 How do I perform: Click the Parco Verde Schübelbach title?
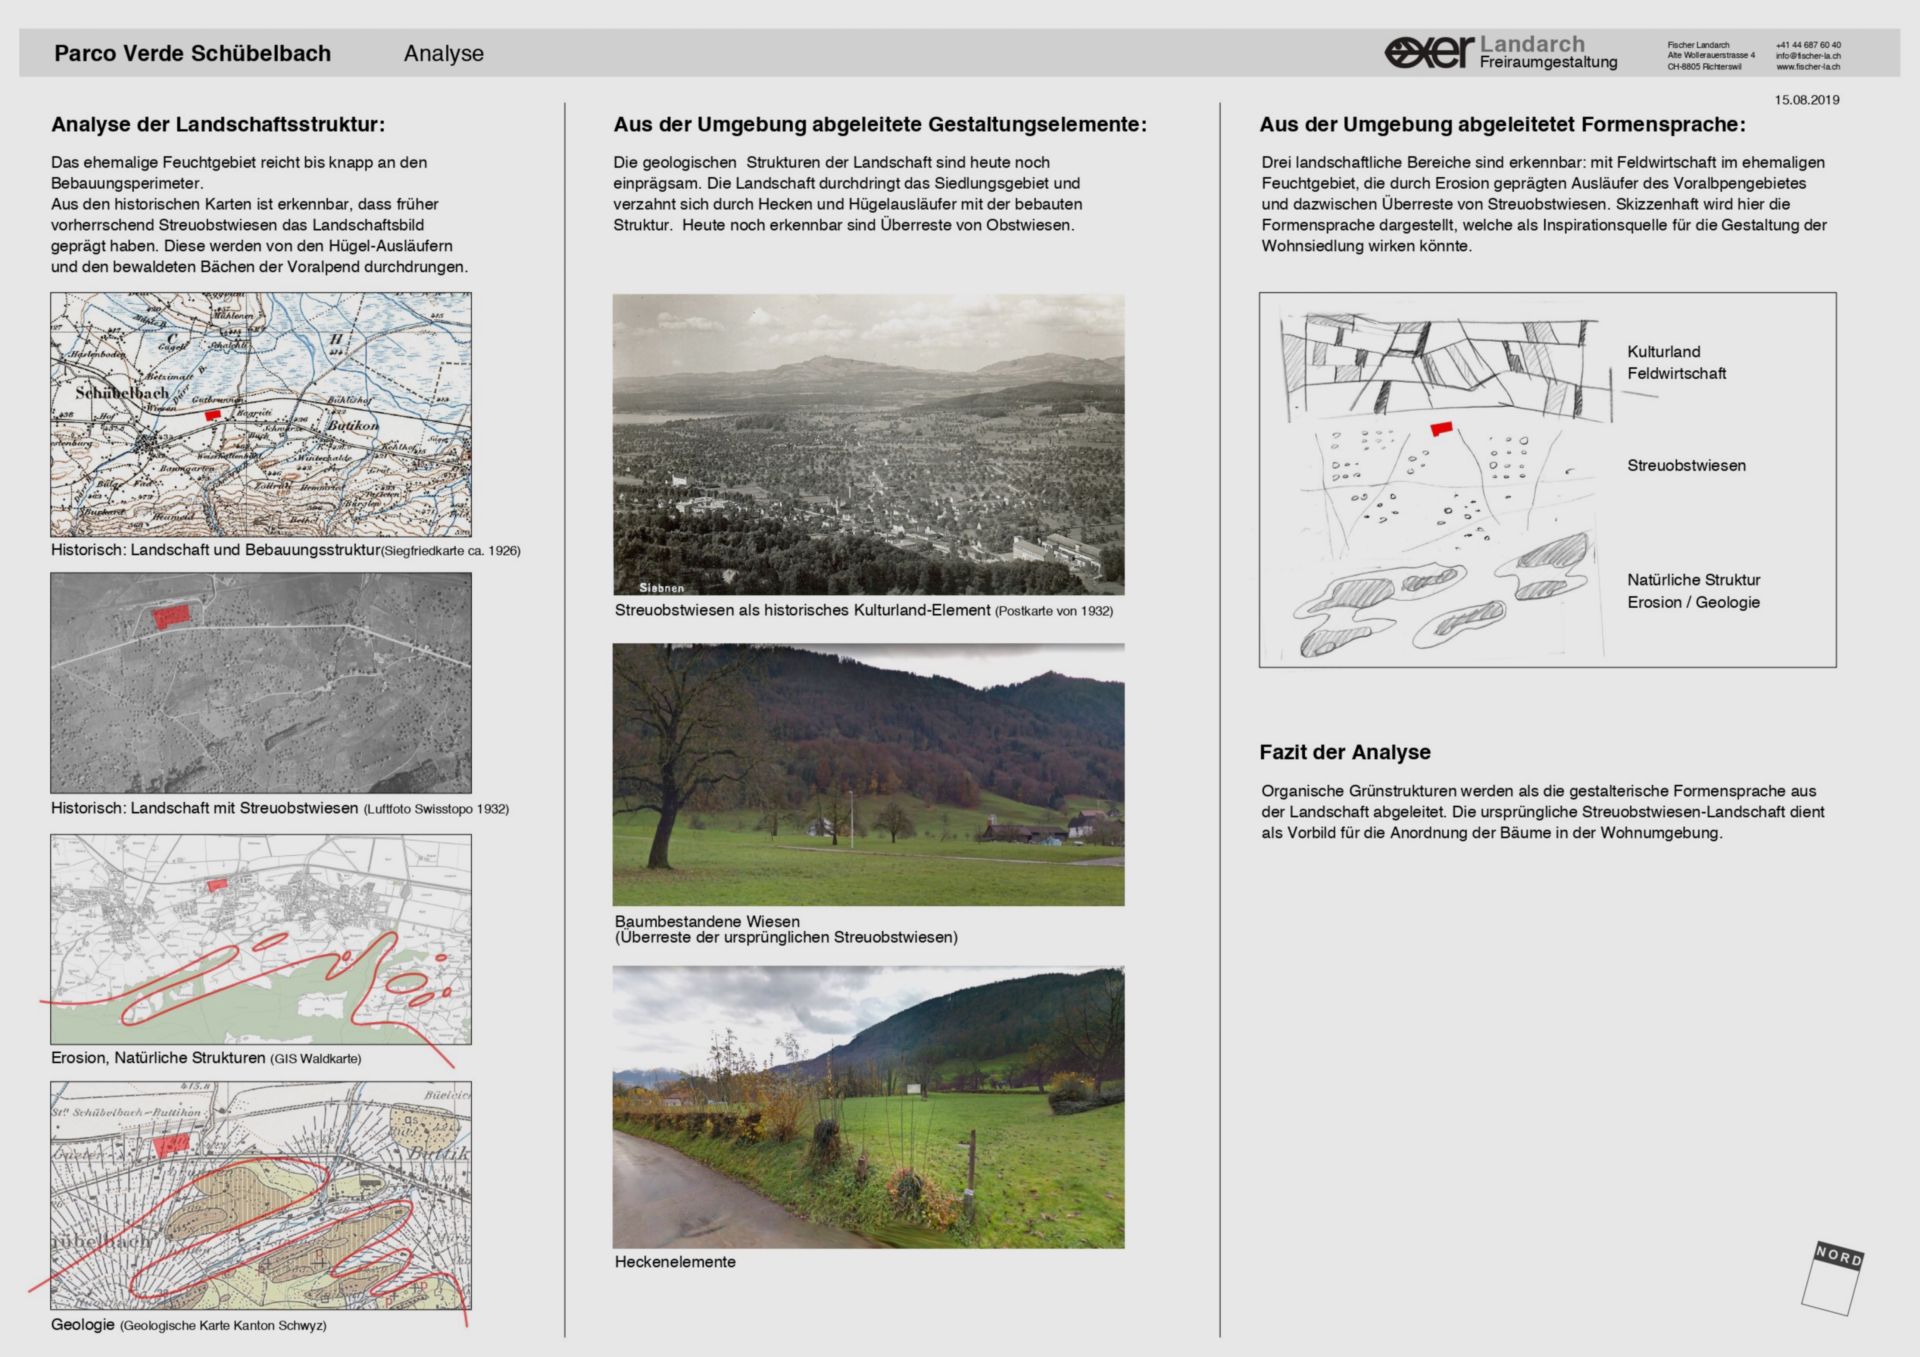tap(192, 54)
